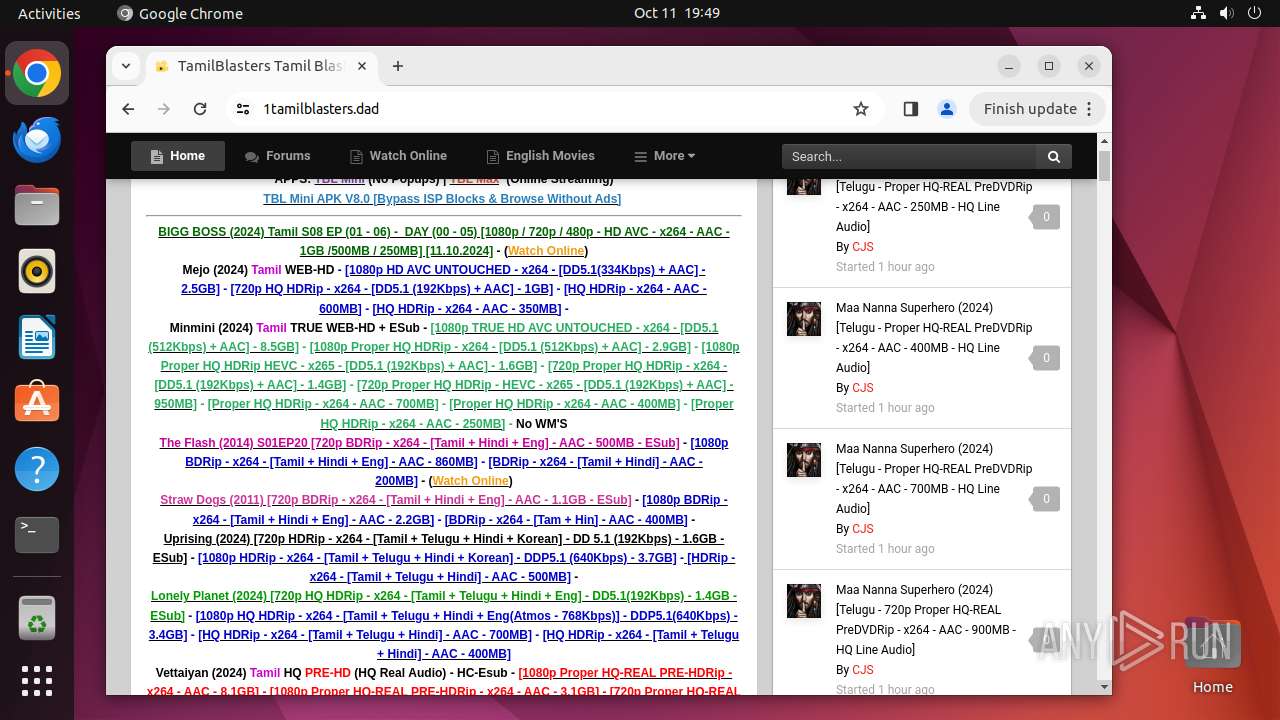Image resolution: width=1280 pixels, height=720 pixels.
Task: Open the clock and calendar menu
Action: [677, 13]
